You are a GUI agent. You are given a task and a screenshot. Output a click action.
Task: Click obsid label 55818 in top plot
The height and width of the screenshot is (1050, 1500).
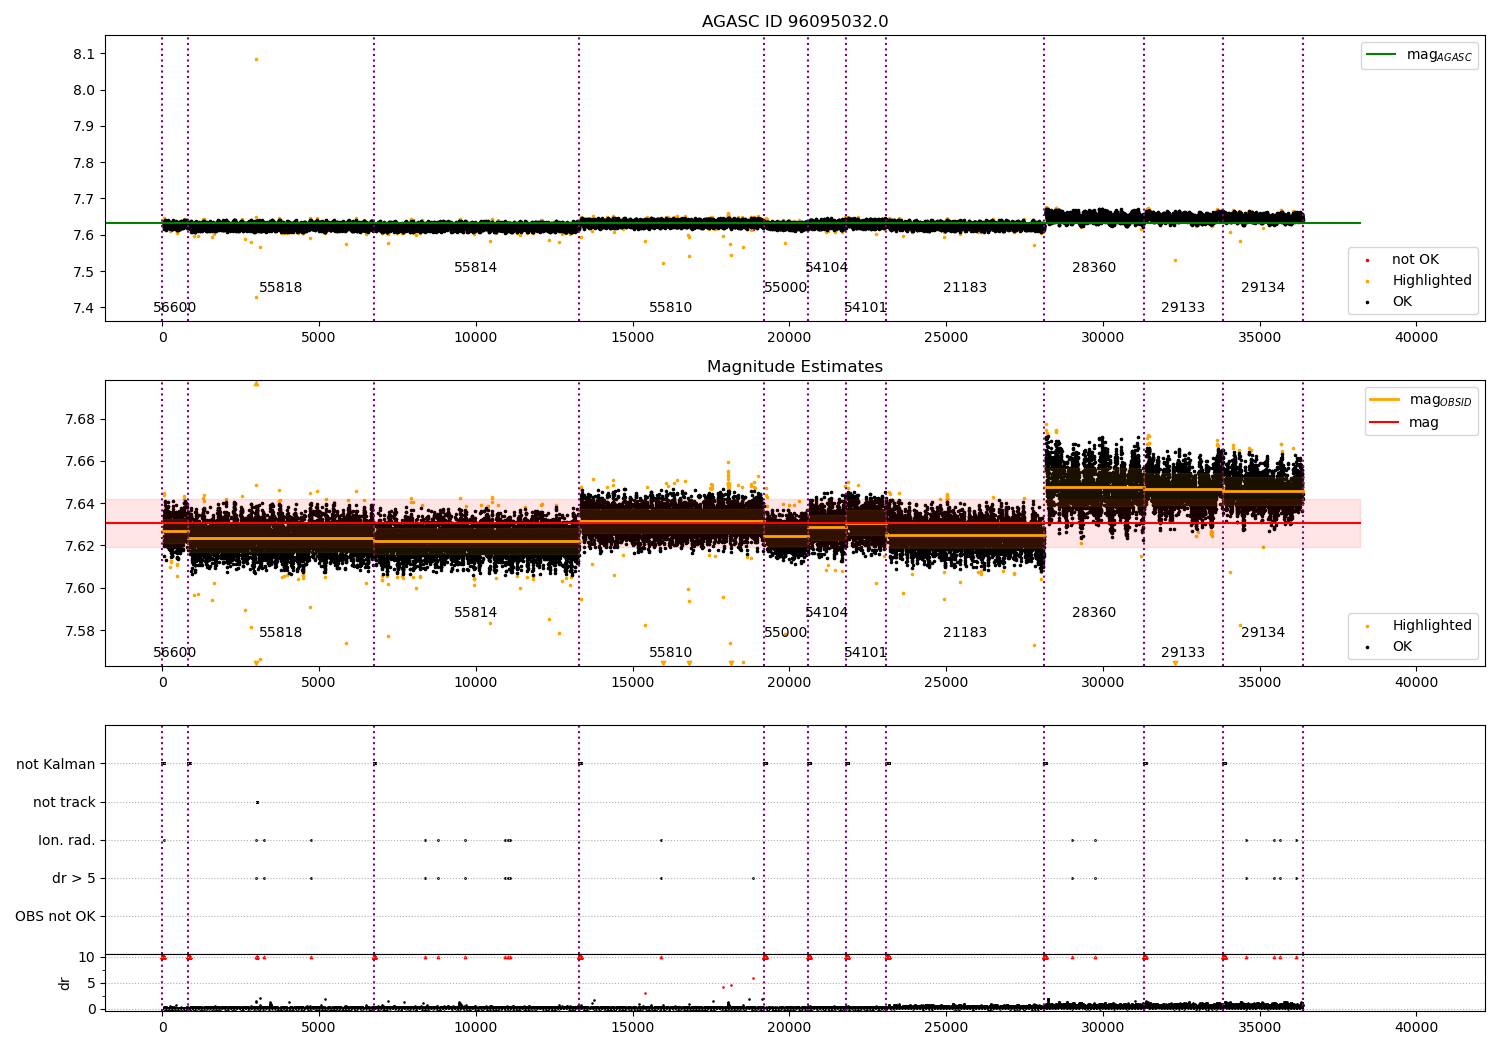click(x=281, y=288)
